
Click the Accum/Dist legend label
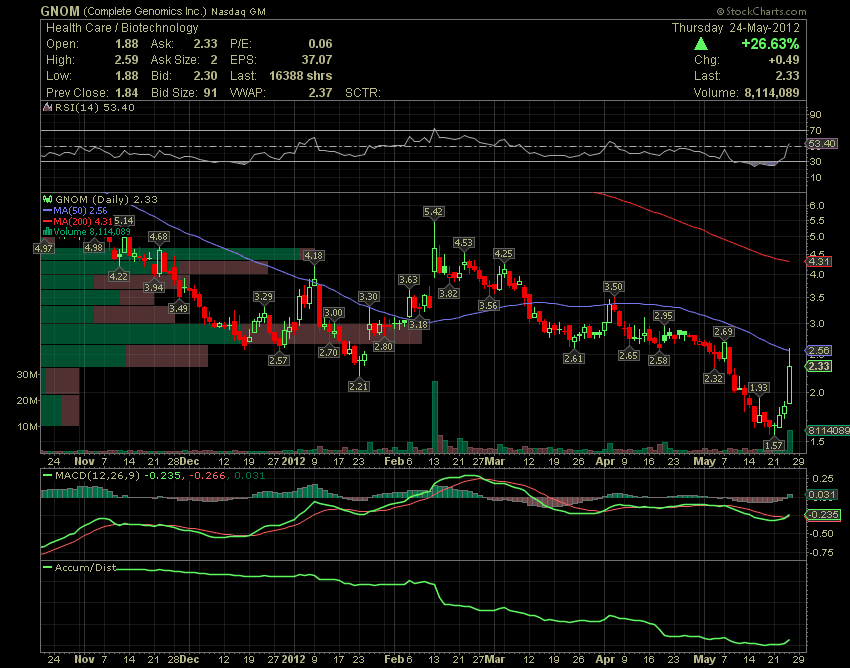pyautogui.click(x=85, y=568)
